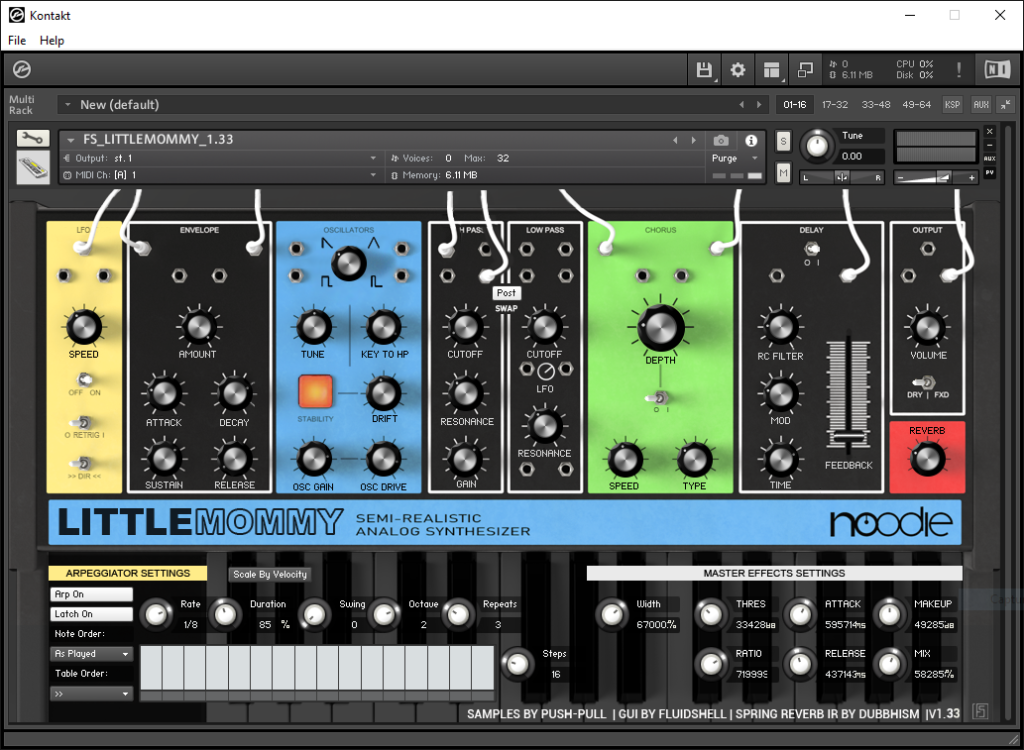
Task: Show instrument info with the i icon
Action: (x=752, y=140)
